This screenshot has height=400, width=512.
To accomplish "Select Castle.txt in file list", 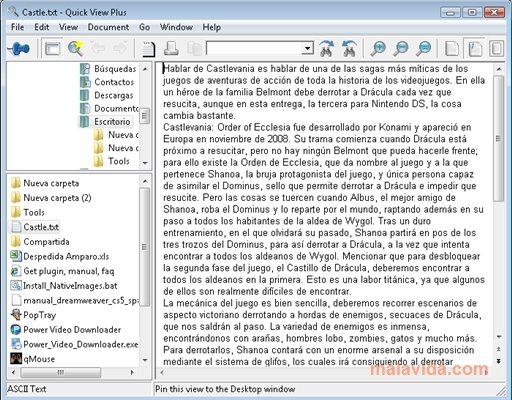I will tap(35, 227).
